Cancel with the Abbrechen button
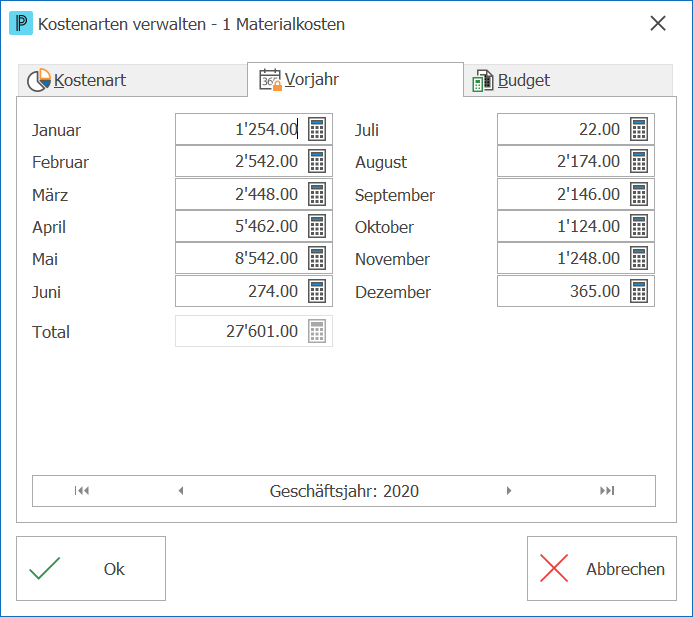The width and height of the screenshot is (693, 617). pos(602,568)
